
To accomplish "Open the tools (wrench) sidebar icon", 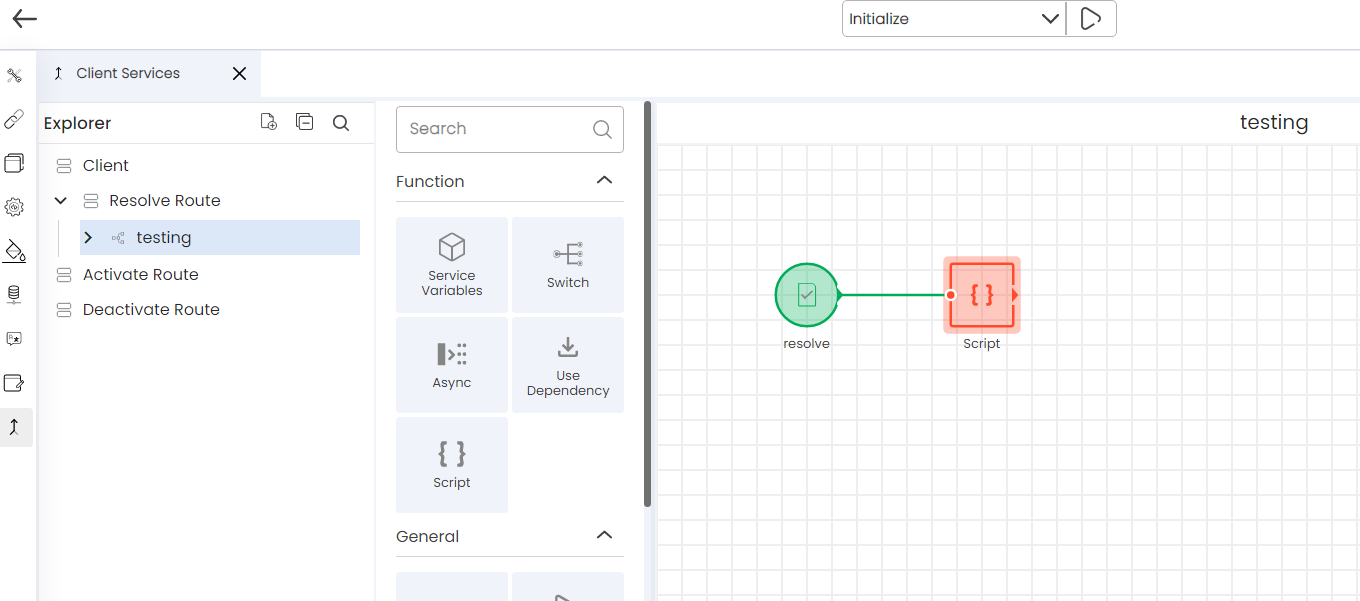I will pyautogui.click(x=15, y=76).
